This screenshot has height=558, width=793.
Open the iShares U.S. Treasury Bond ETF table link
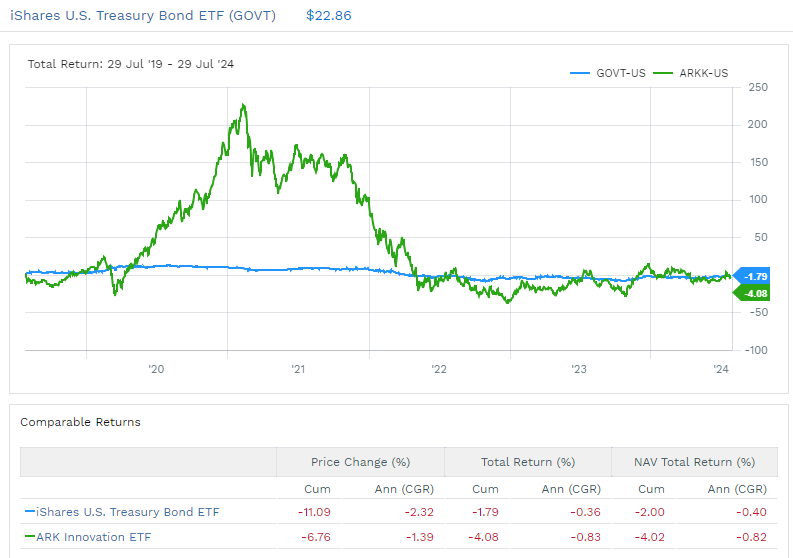pos(128,512)
